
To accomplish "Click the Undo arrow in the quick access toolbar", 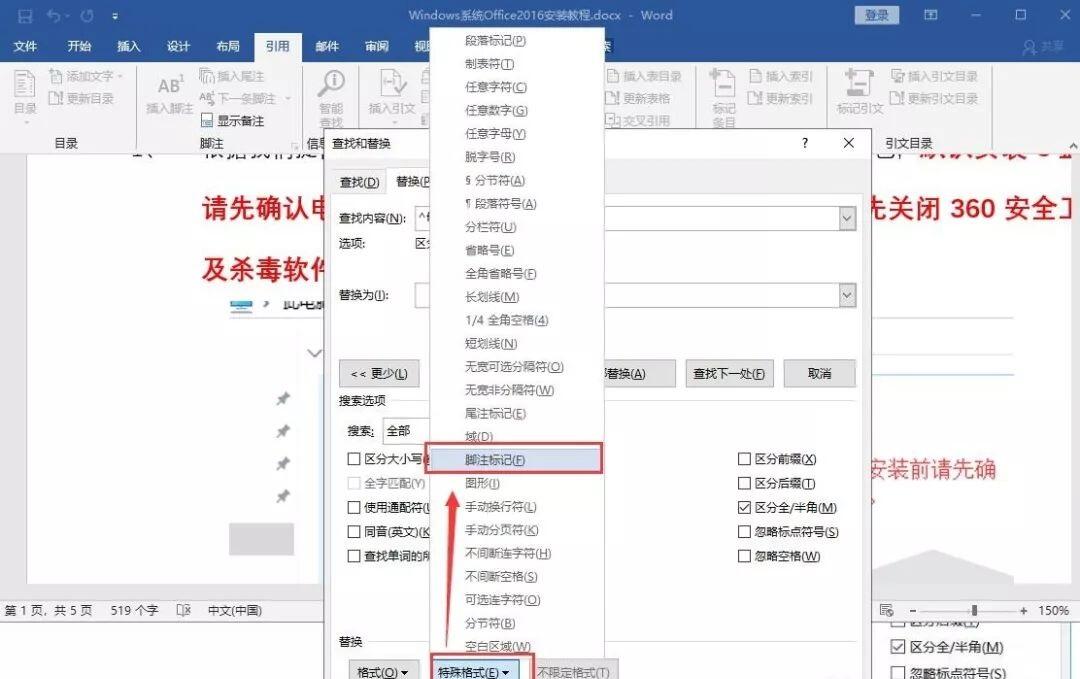I will (54, 15).
